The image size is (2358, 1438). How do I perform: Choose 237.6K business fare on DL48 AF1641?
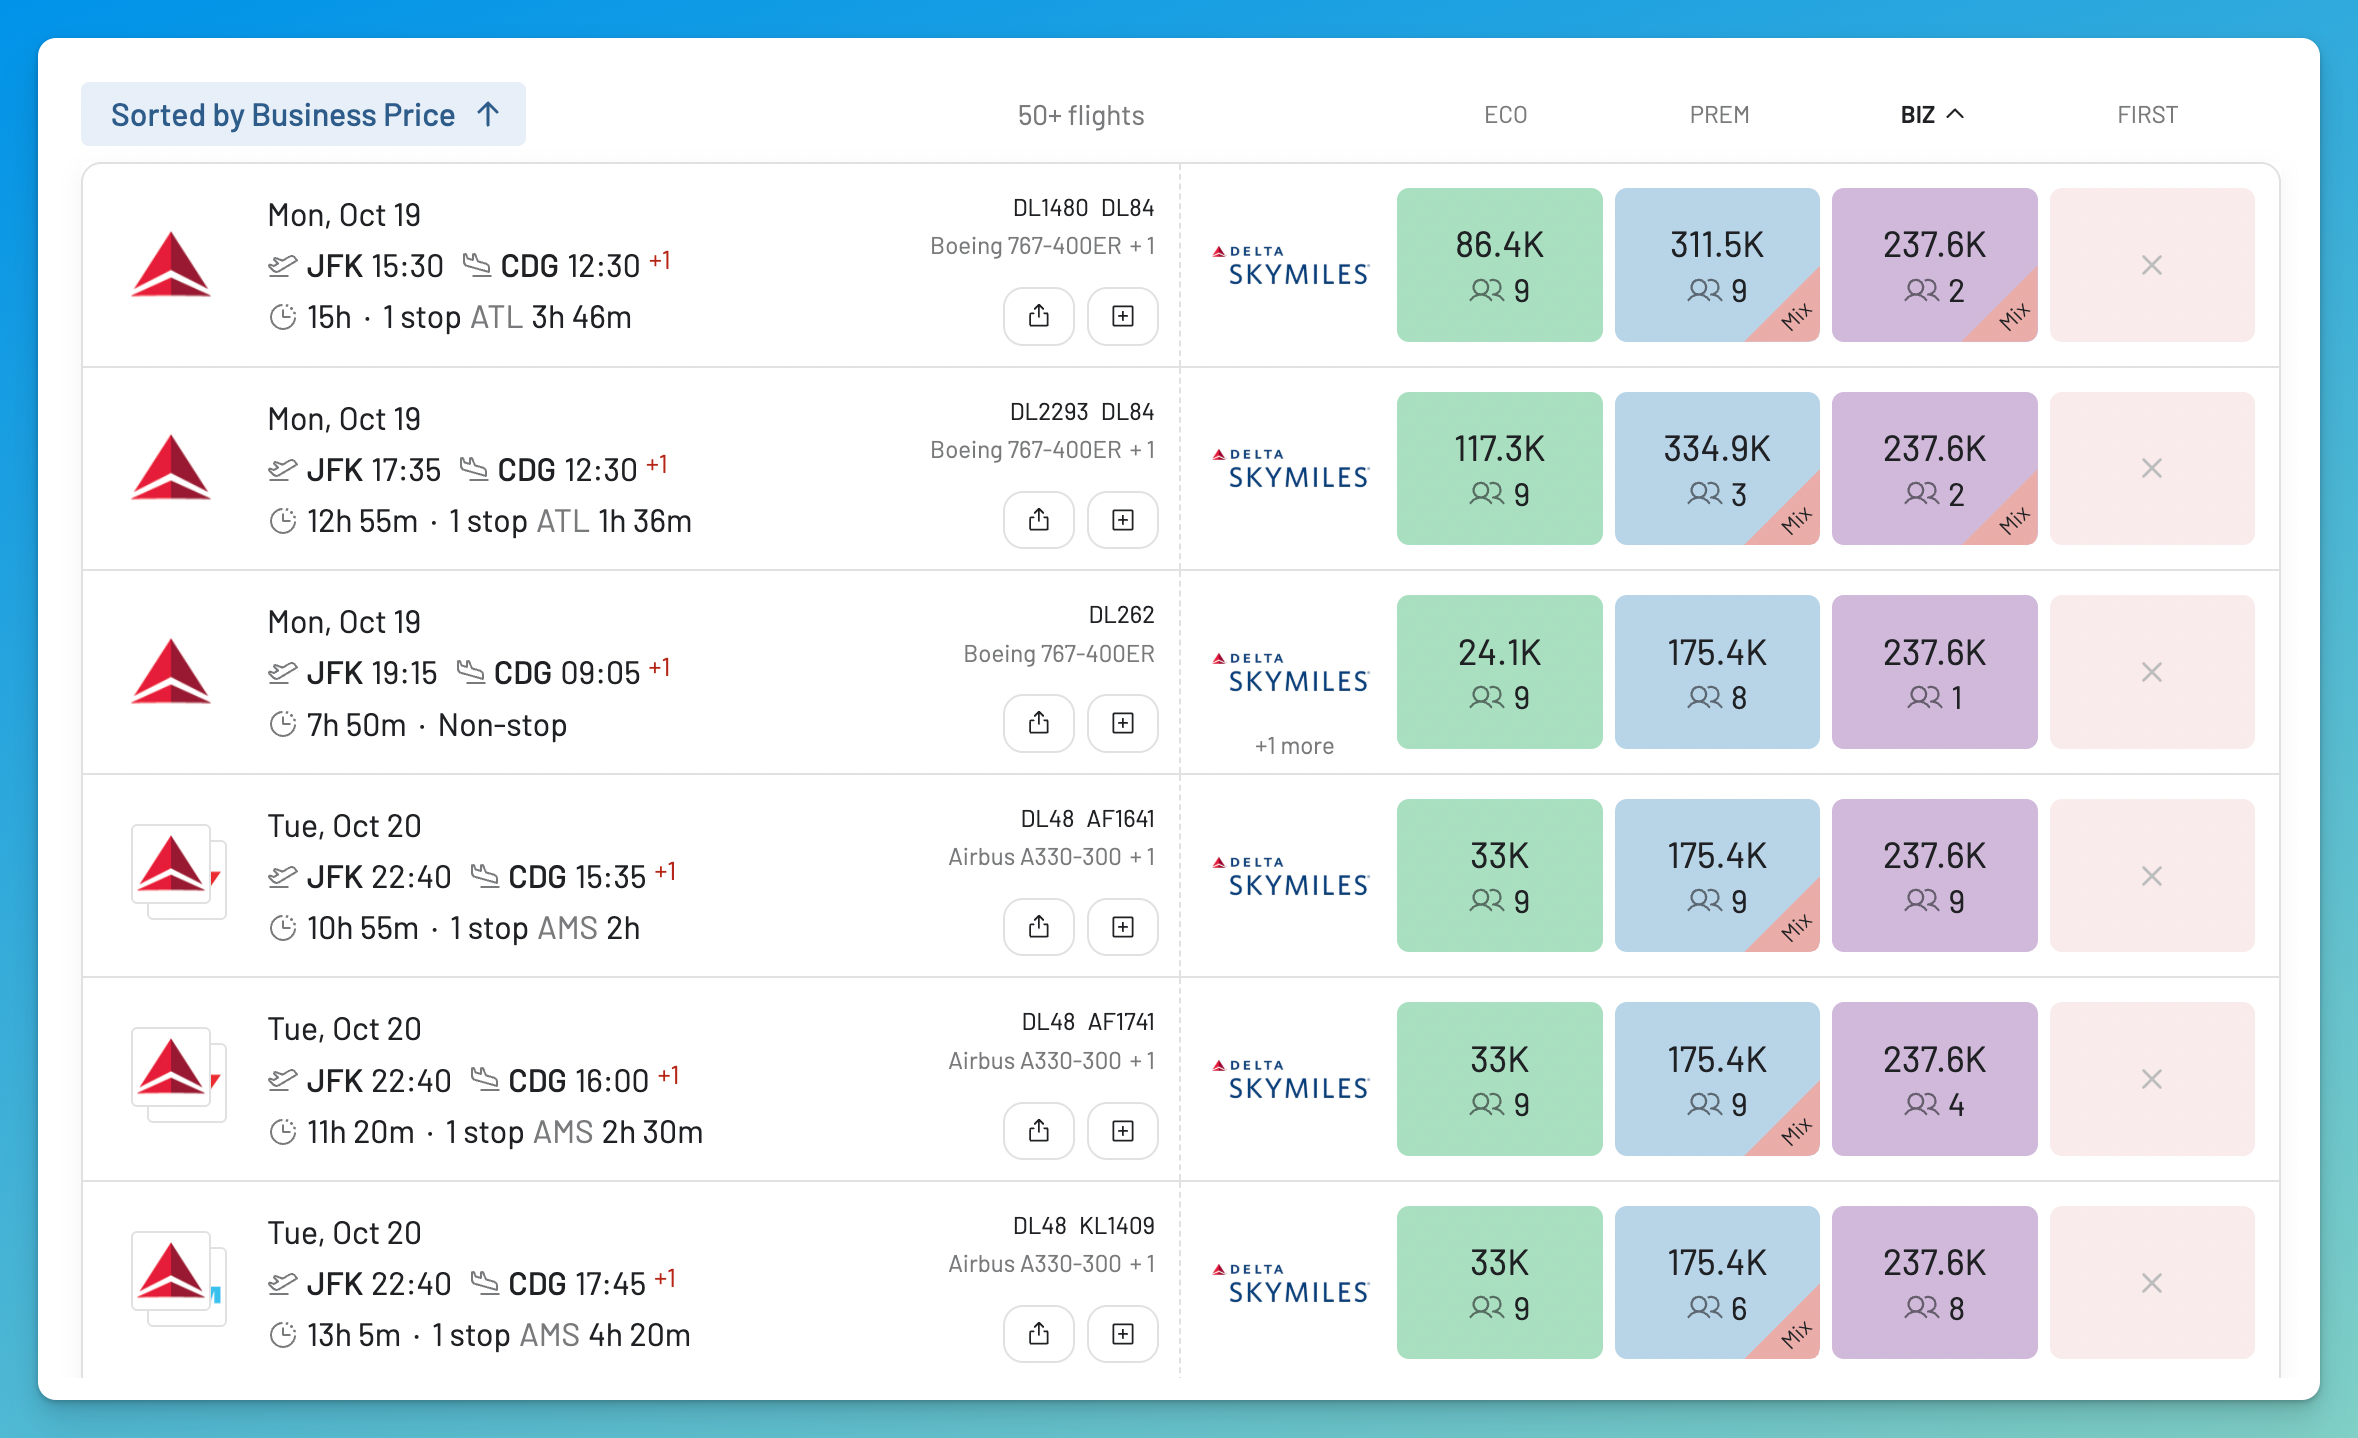[x=1934, y=875]
